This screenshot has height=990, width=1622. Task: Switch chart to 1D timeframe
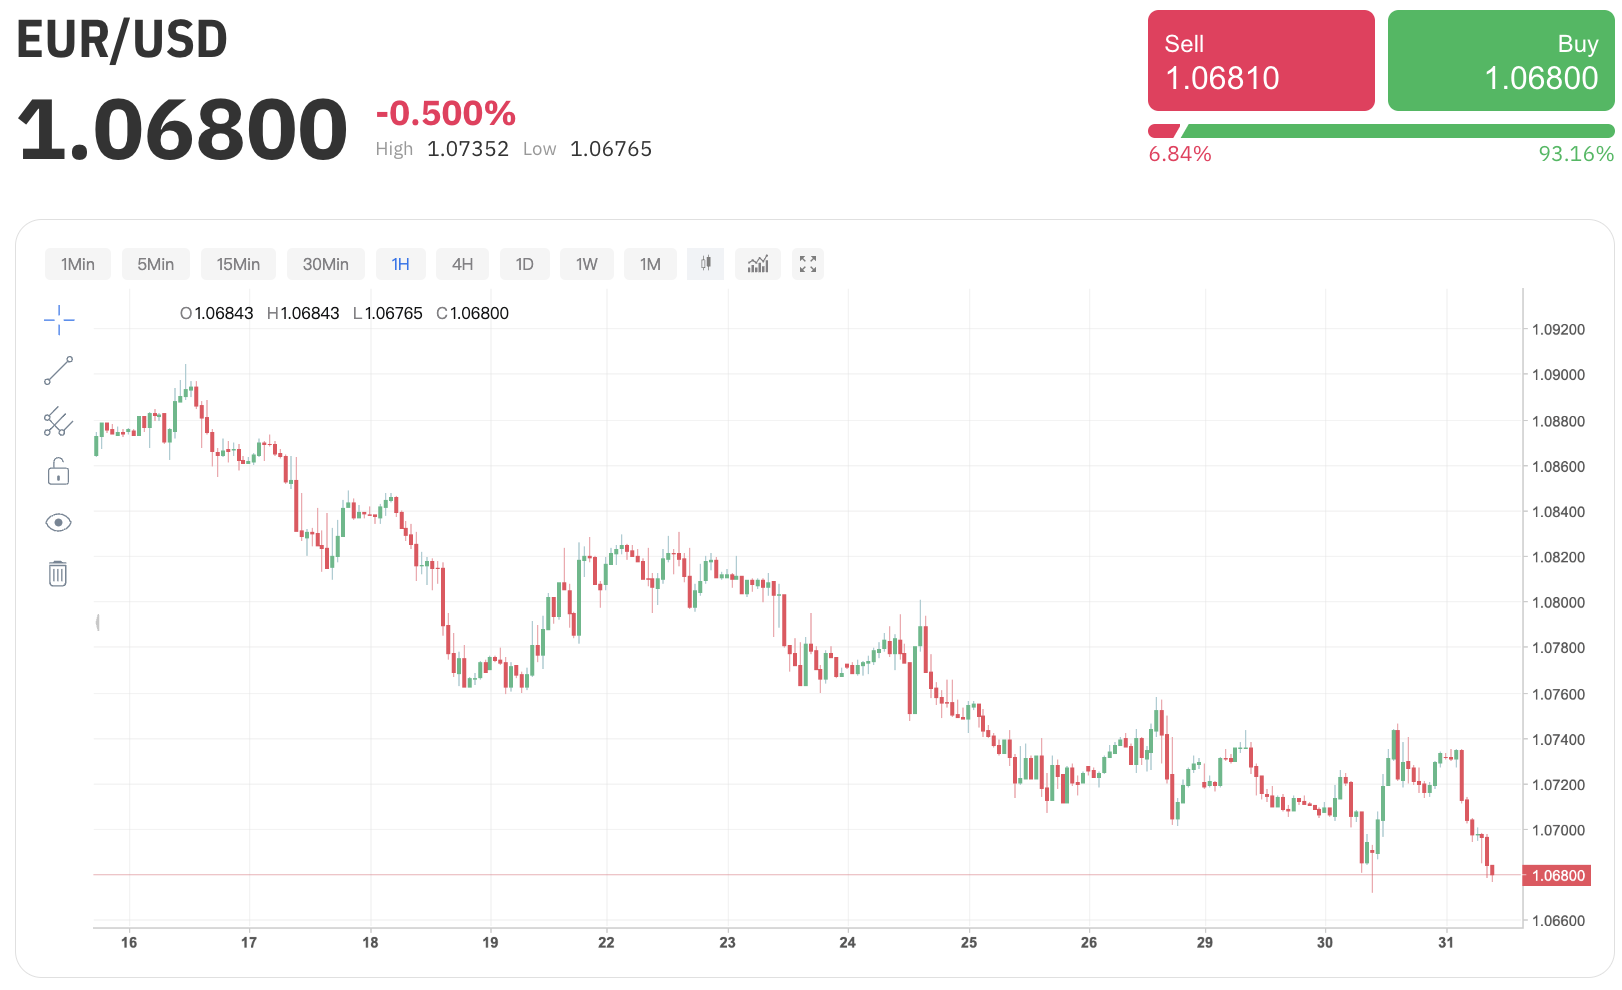tap(524, 264)
